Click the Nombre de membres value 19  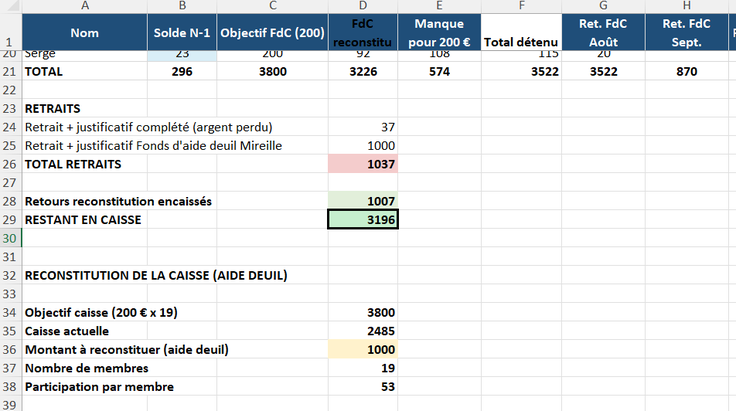[x=363, y=368]
